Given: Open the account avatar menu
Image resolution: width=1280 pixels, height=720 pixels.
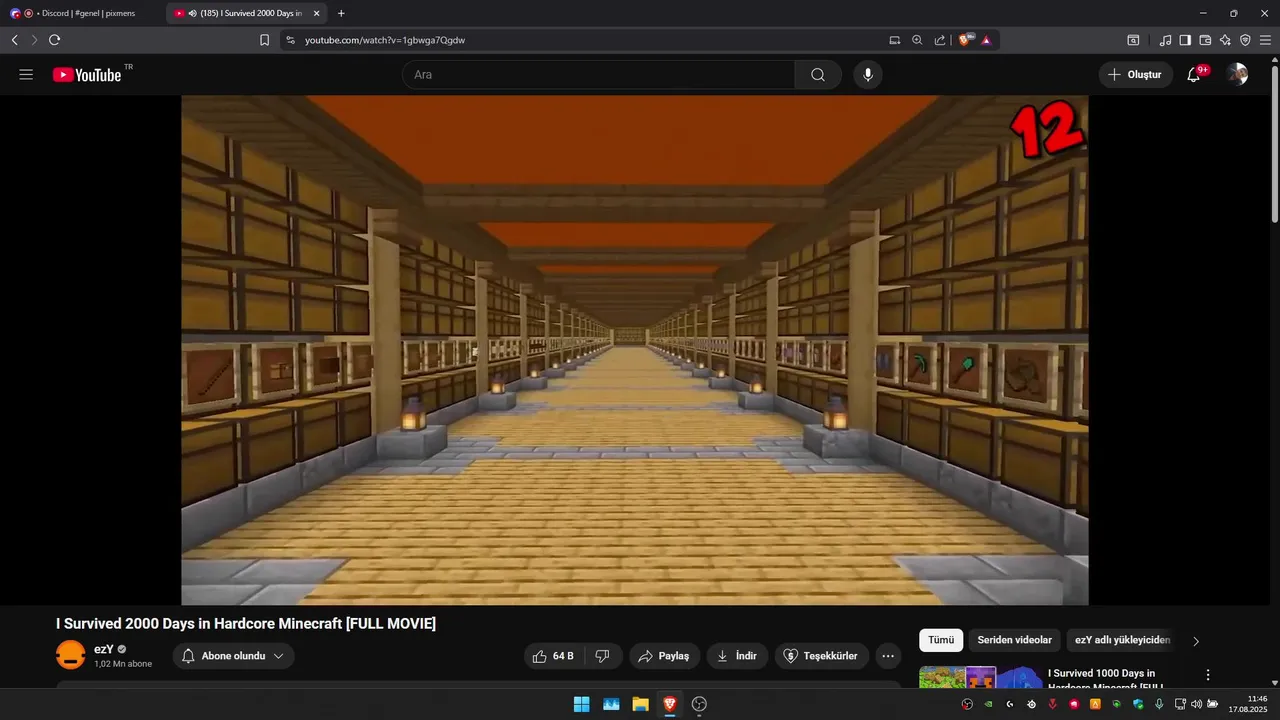Looking at the screenshot, I should point(1238,75).
